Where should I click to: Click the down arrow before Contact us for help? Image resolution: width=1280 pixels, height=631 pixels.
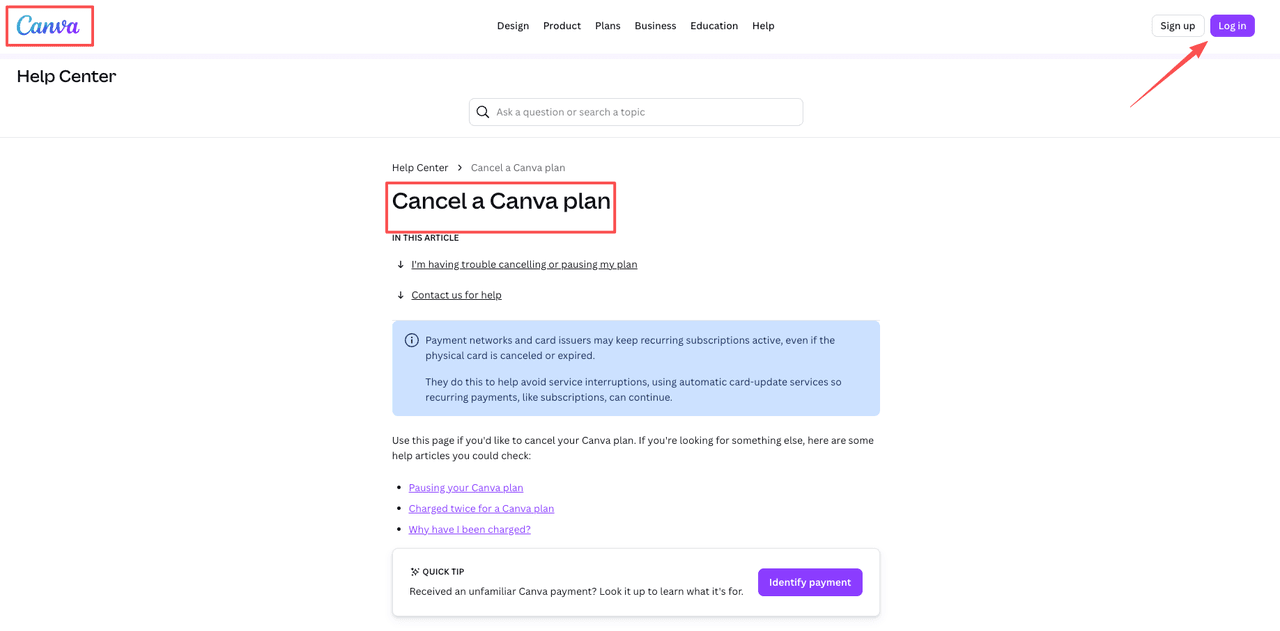point(399,294)
